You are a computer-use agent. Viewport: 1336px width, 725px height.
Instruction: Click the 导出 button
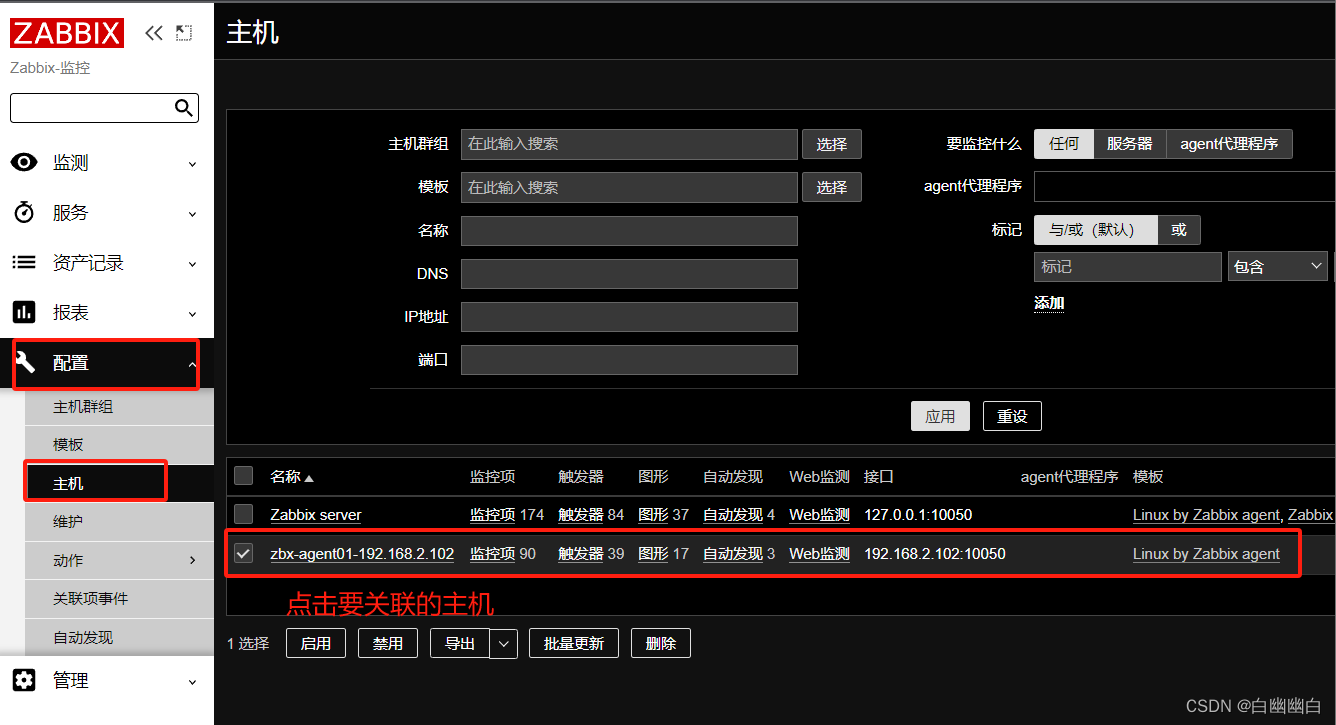(460, 643)
